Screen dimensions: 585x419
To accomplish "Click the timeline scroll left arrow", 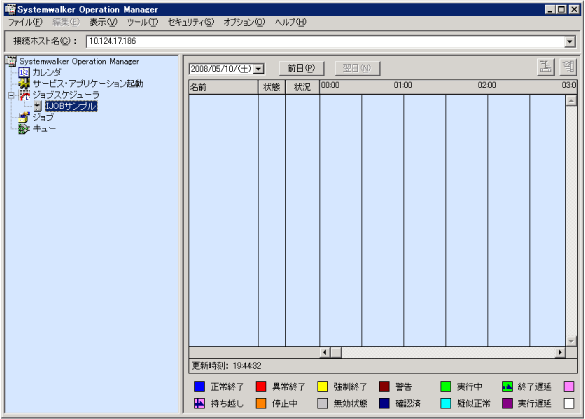I will pyautogui.click(x=325, y=352).
